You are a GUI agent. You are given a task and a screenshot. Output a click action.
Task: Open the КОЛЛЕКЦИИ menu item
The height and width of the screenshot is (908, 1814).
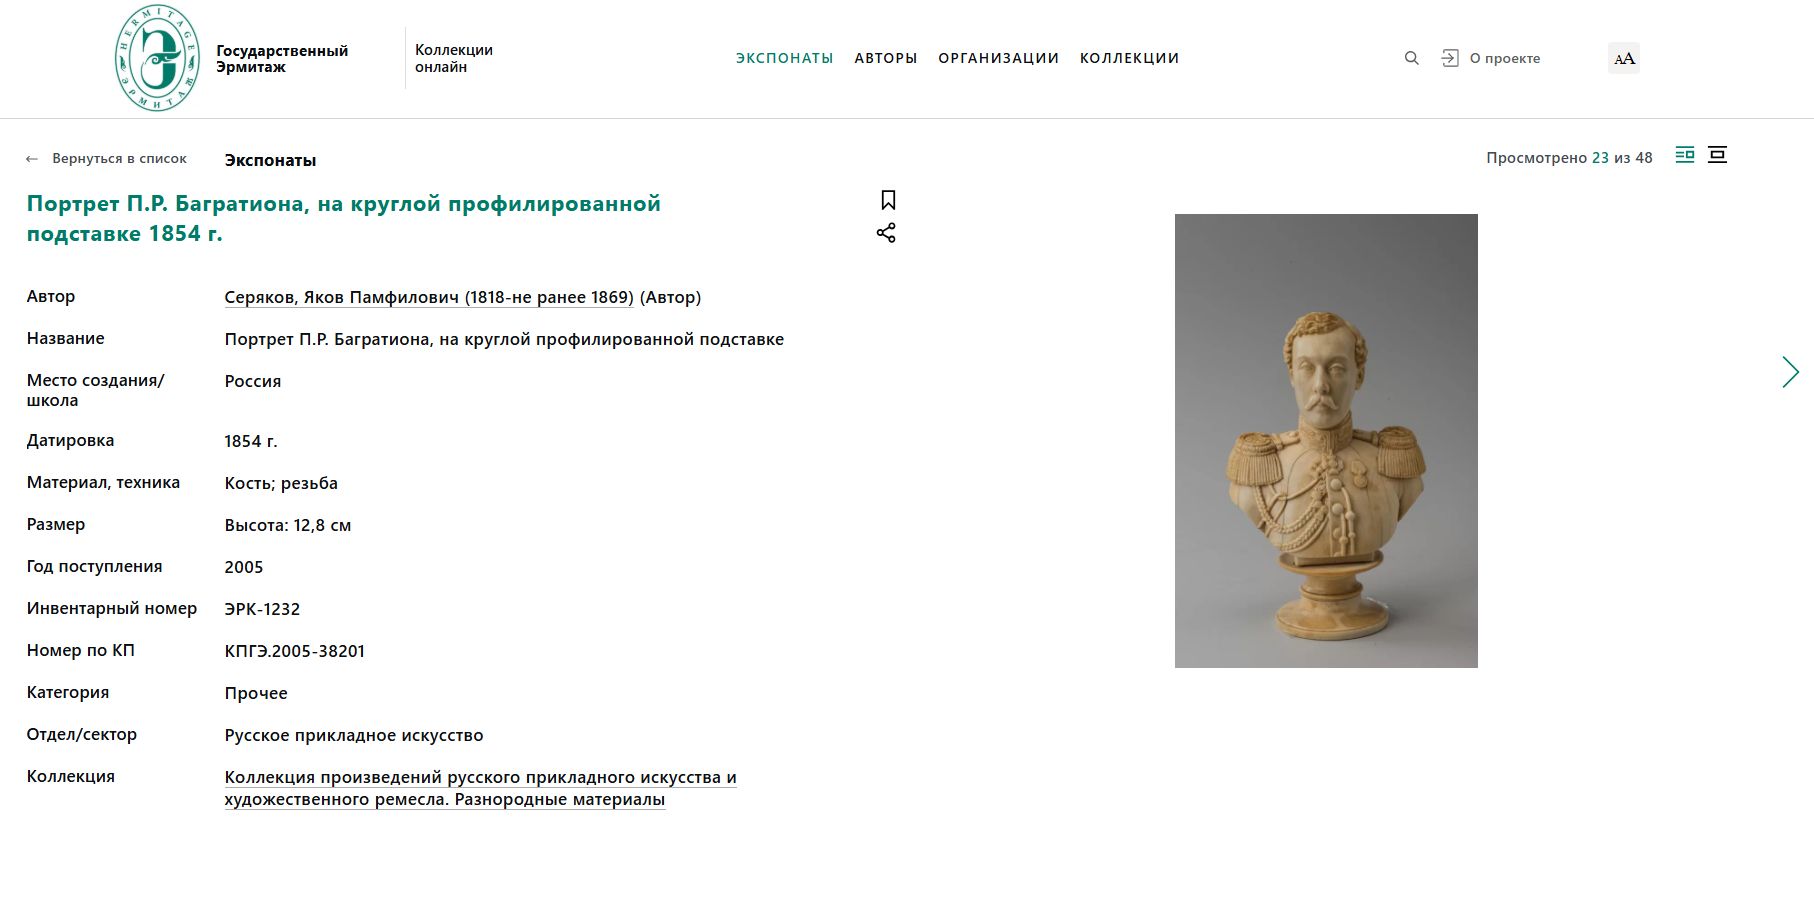click(x=1130, y=58)
